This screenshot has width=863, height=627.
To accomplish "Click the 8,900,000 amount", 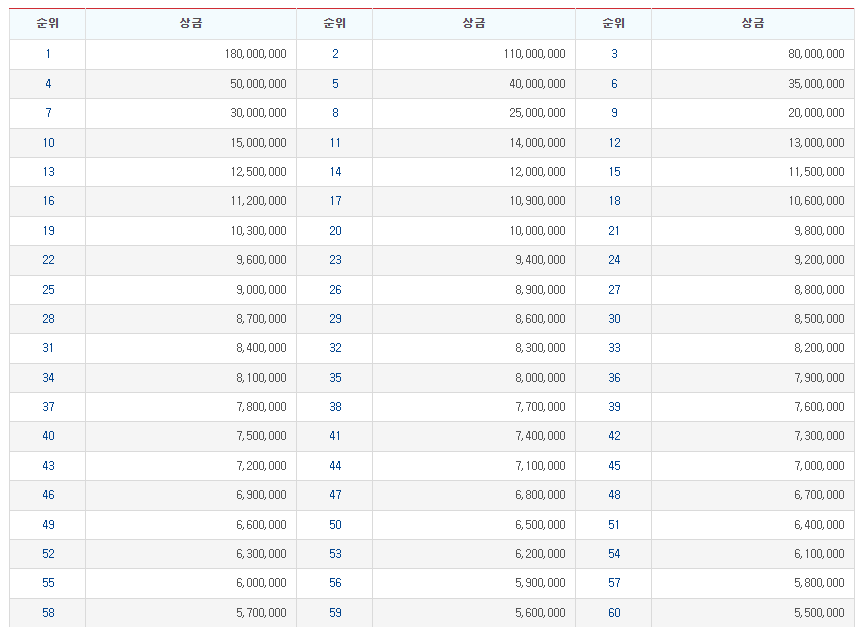I will click(x=540, y=290).
